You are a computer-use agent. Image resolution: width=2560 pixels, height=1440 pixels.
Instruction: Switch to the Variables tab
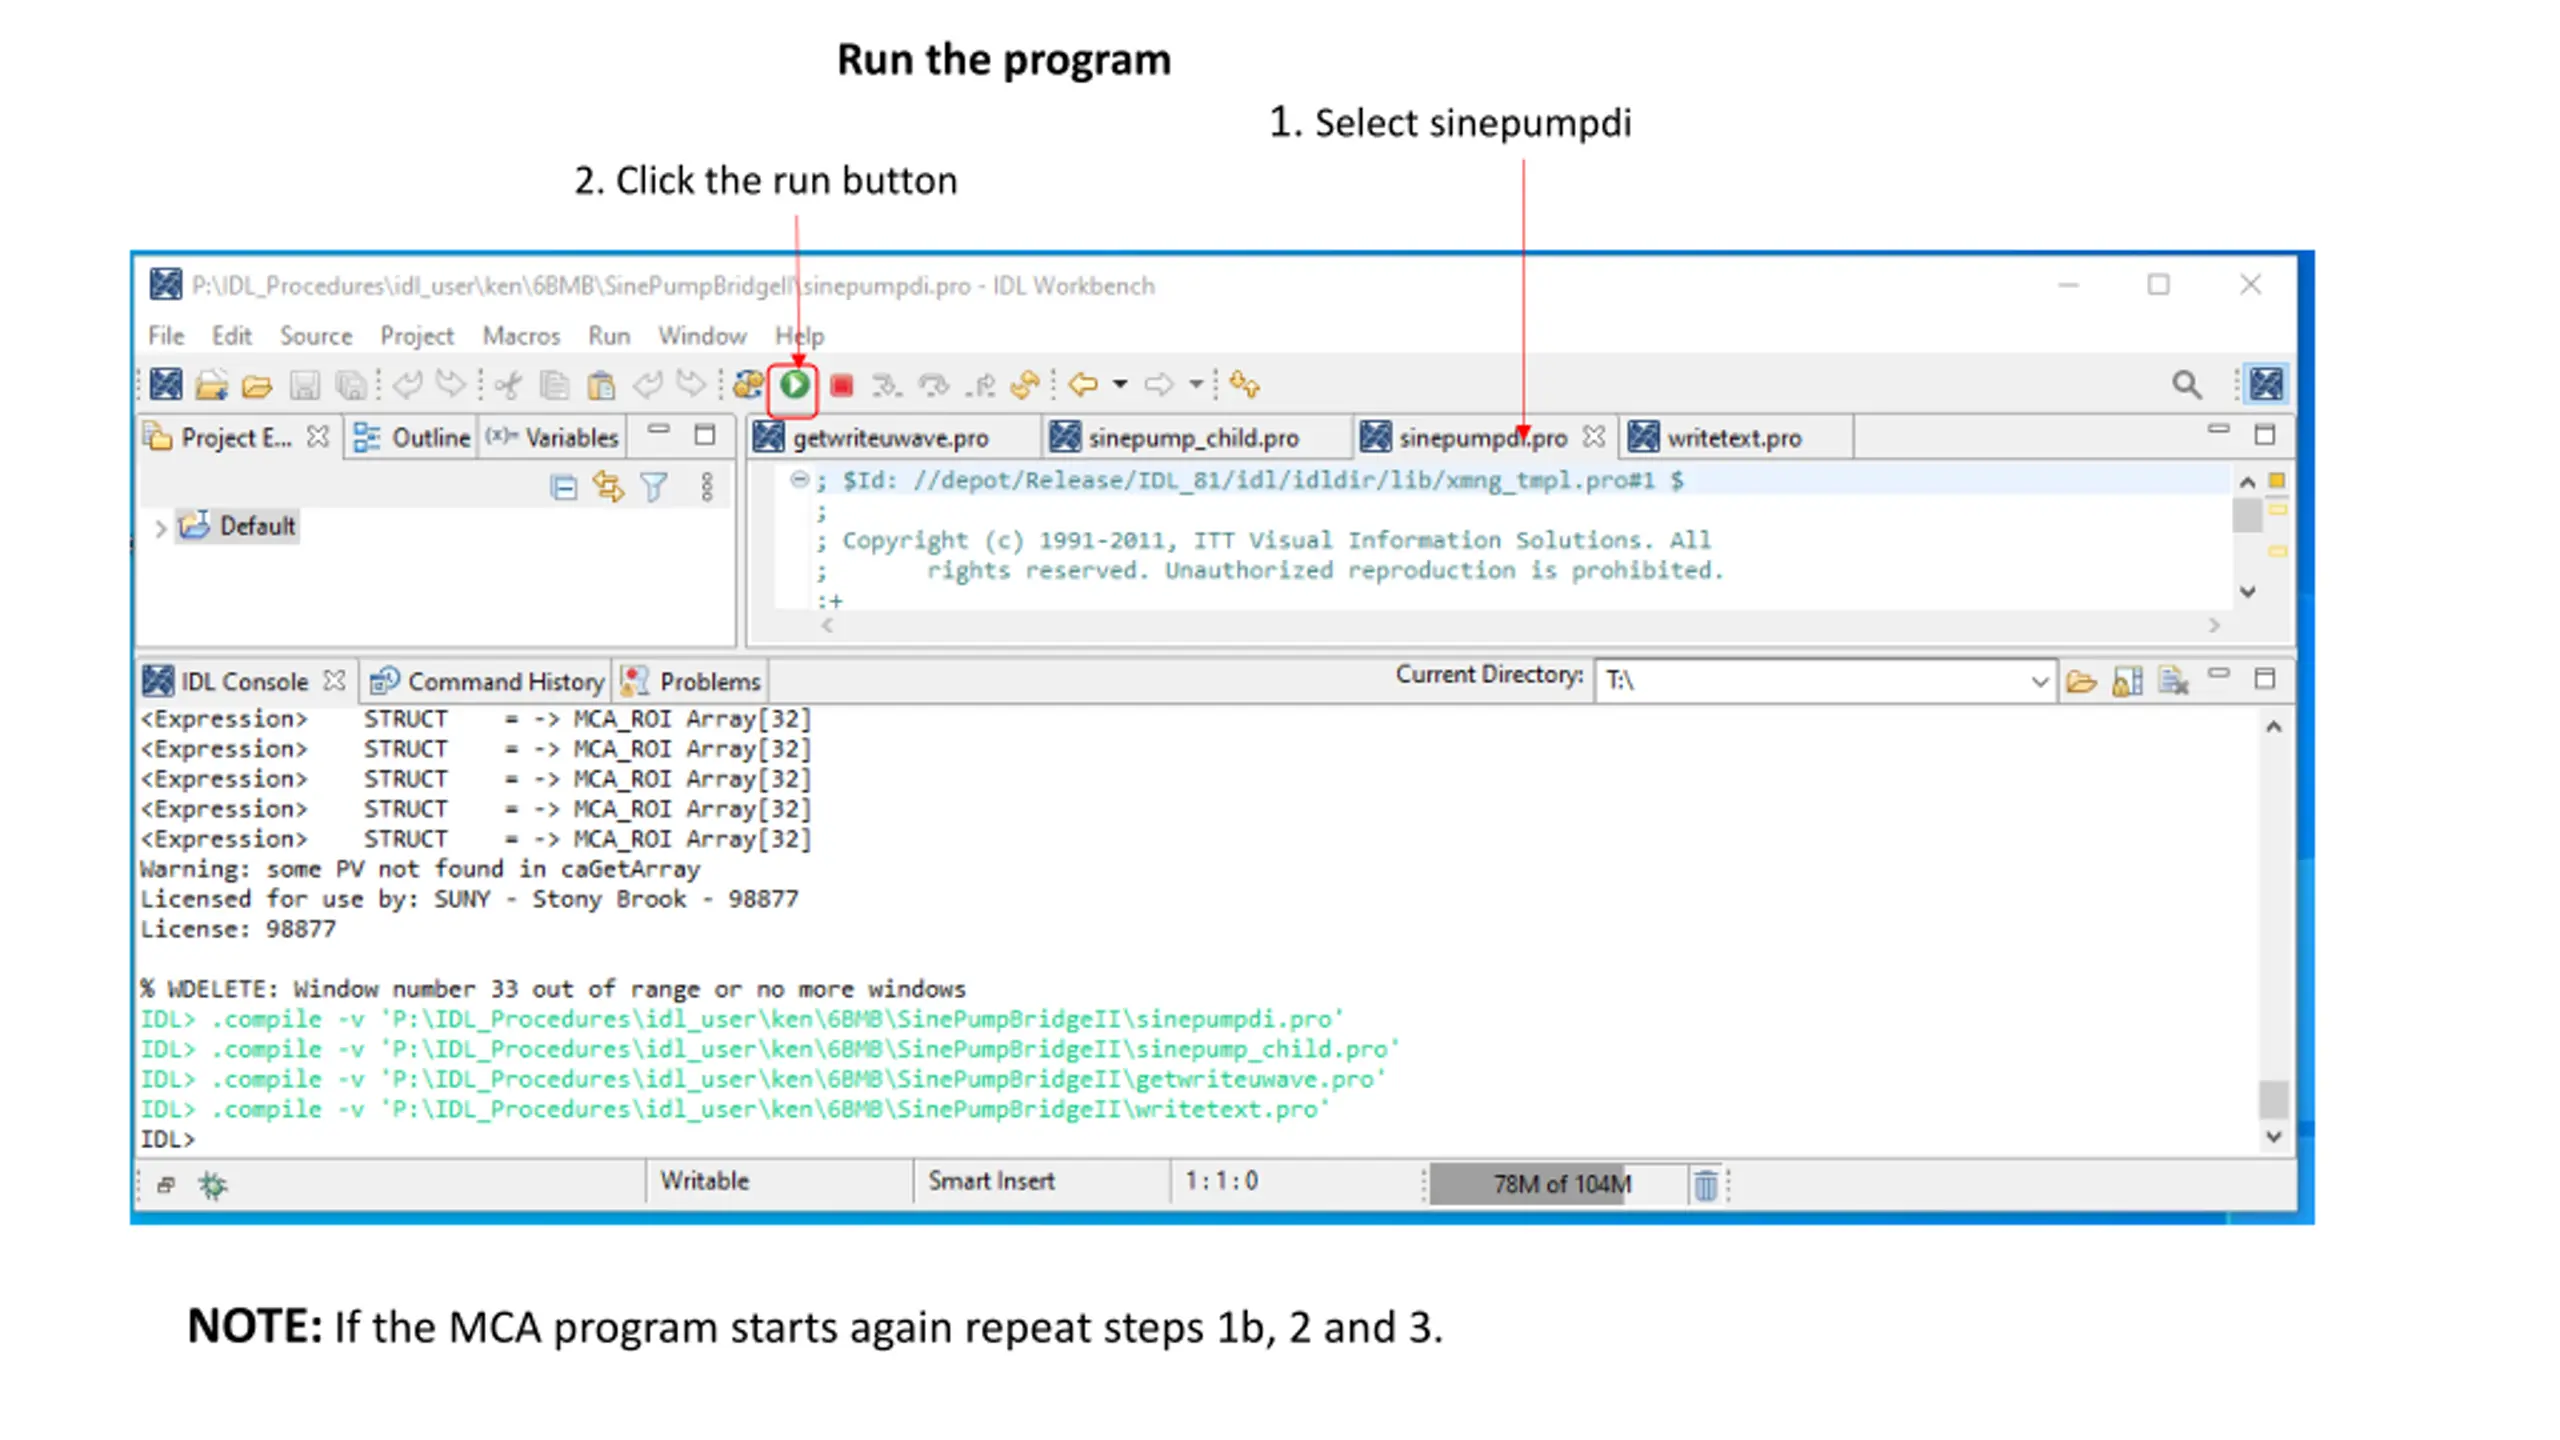[553, 438]
